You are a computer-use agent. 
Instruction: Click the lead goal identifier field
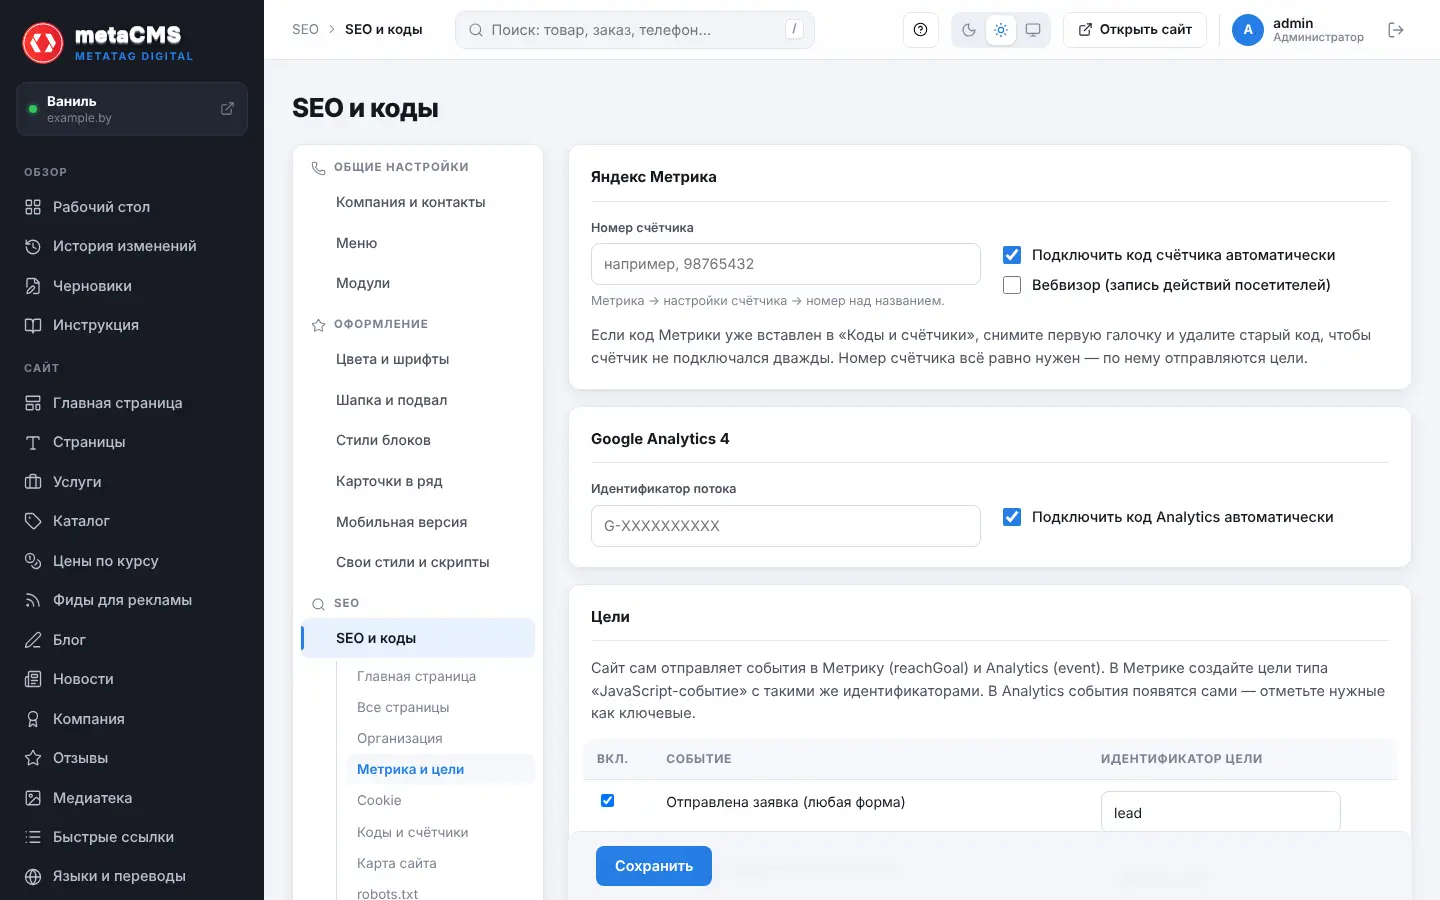(x=1221, y=812)
